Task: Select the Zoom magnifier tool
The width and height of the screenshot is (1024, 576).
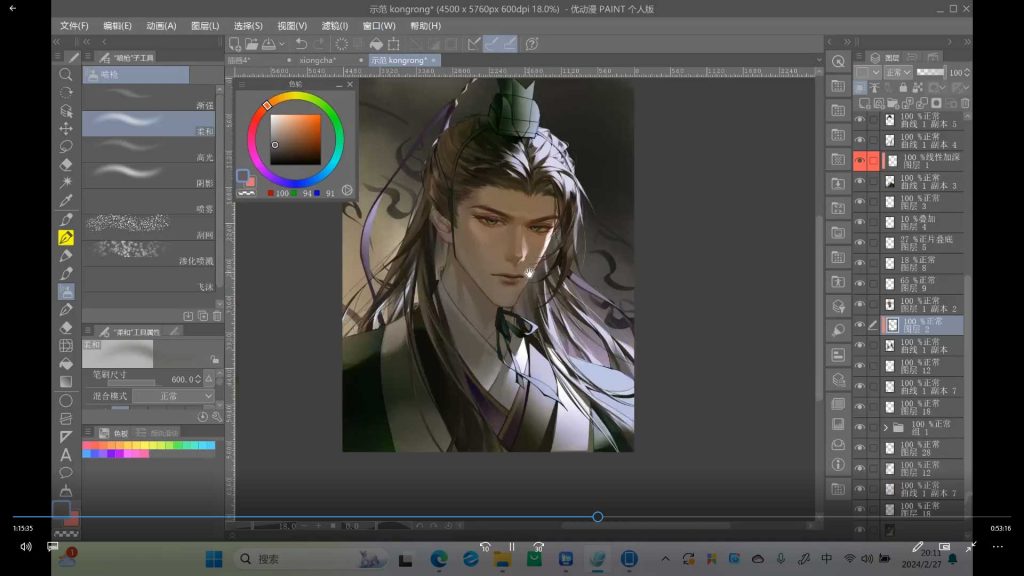Action: [x=66, y=75]
